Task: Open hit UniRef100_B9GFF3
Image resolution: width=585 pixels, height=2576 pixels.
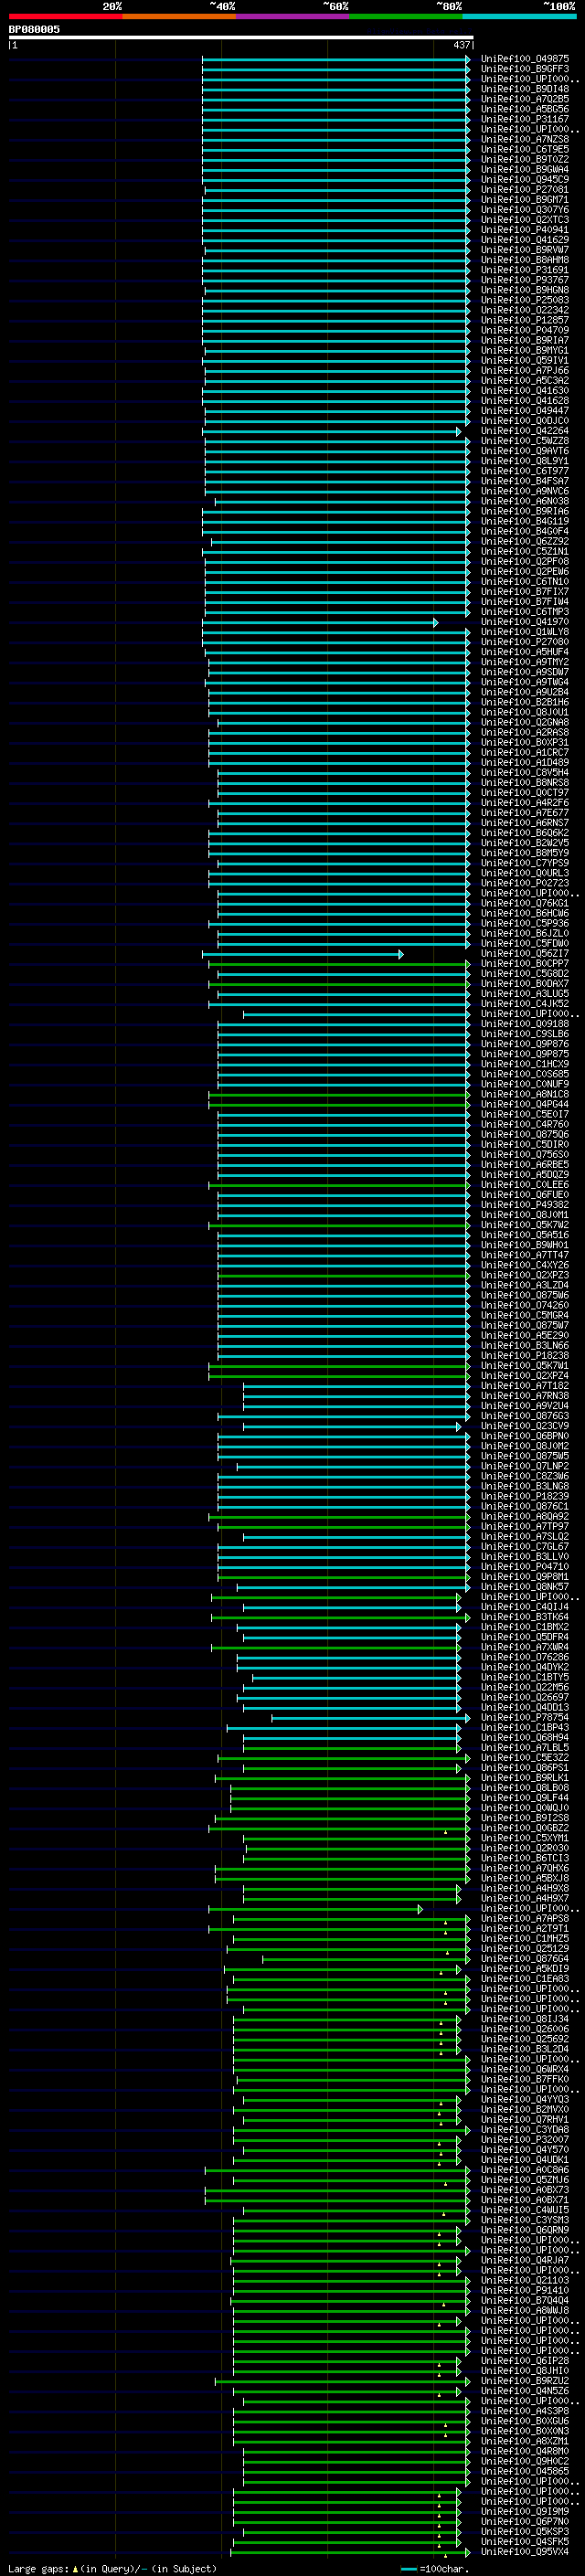Action: 525,69
